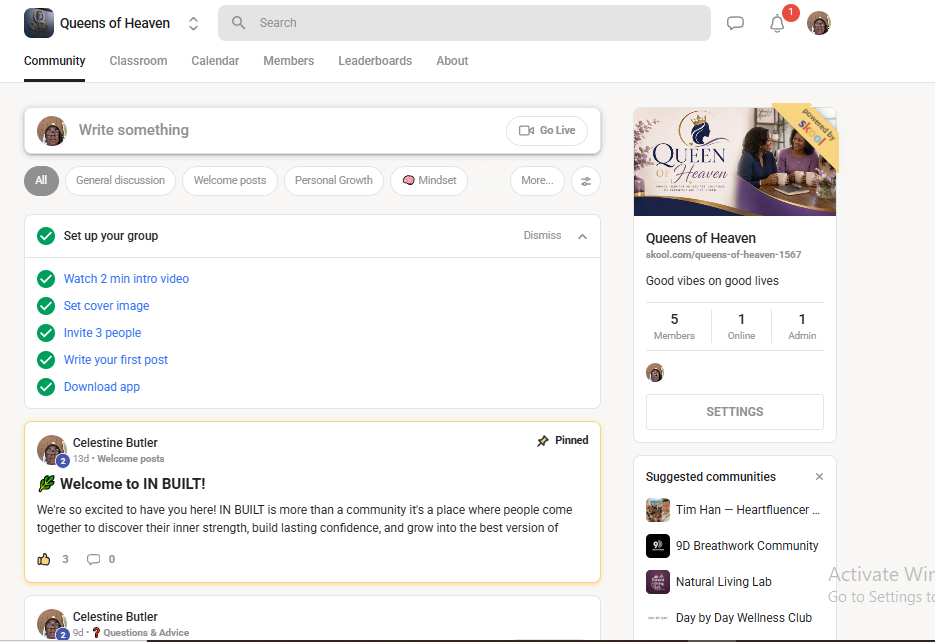Viewport: 935px width, 642px height.
Task: Click user avatar beside Write something
Action: pyautogui.click(x=51, y=131)
